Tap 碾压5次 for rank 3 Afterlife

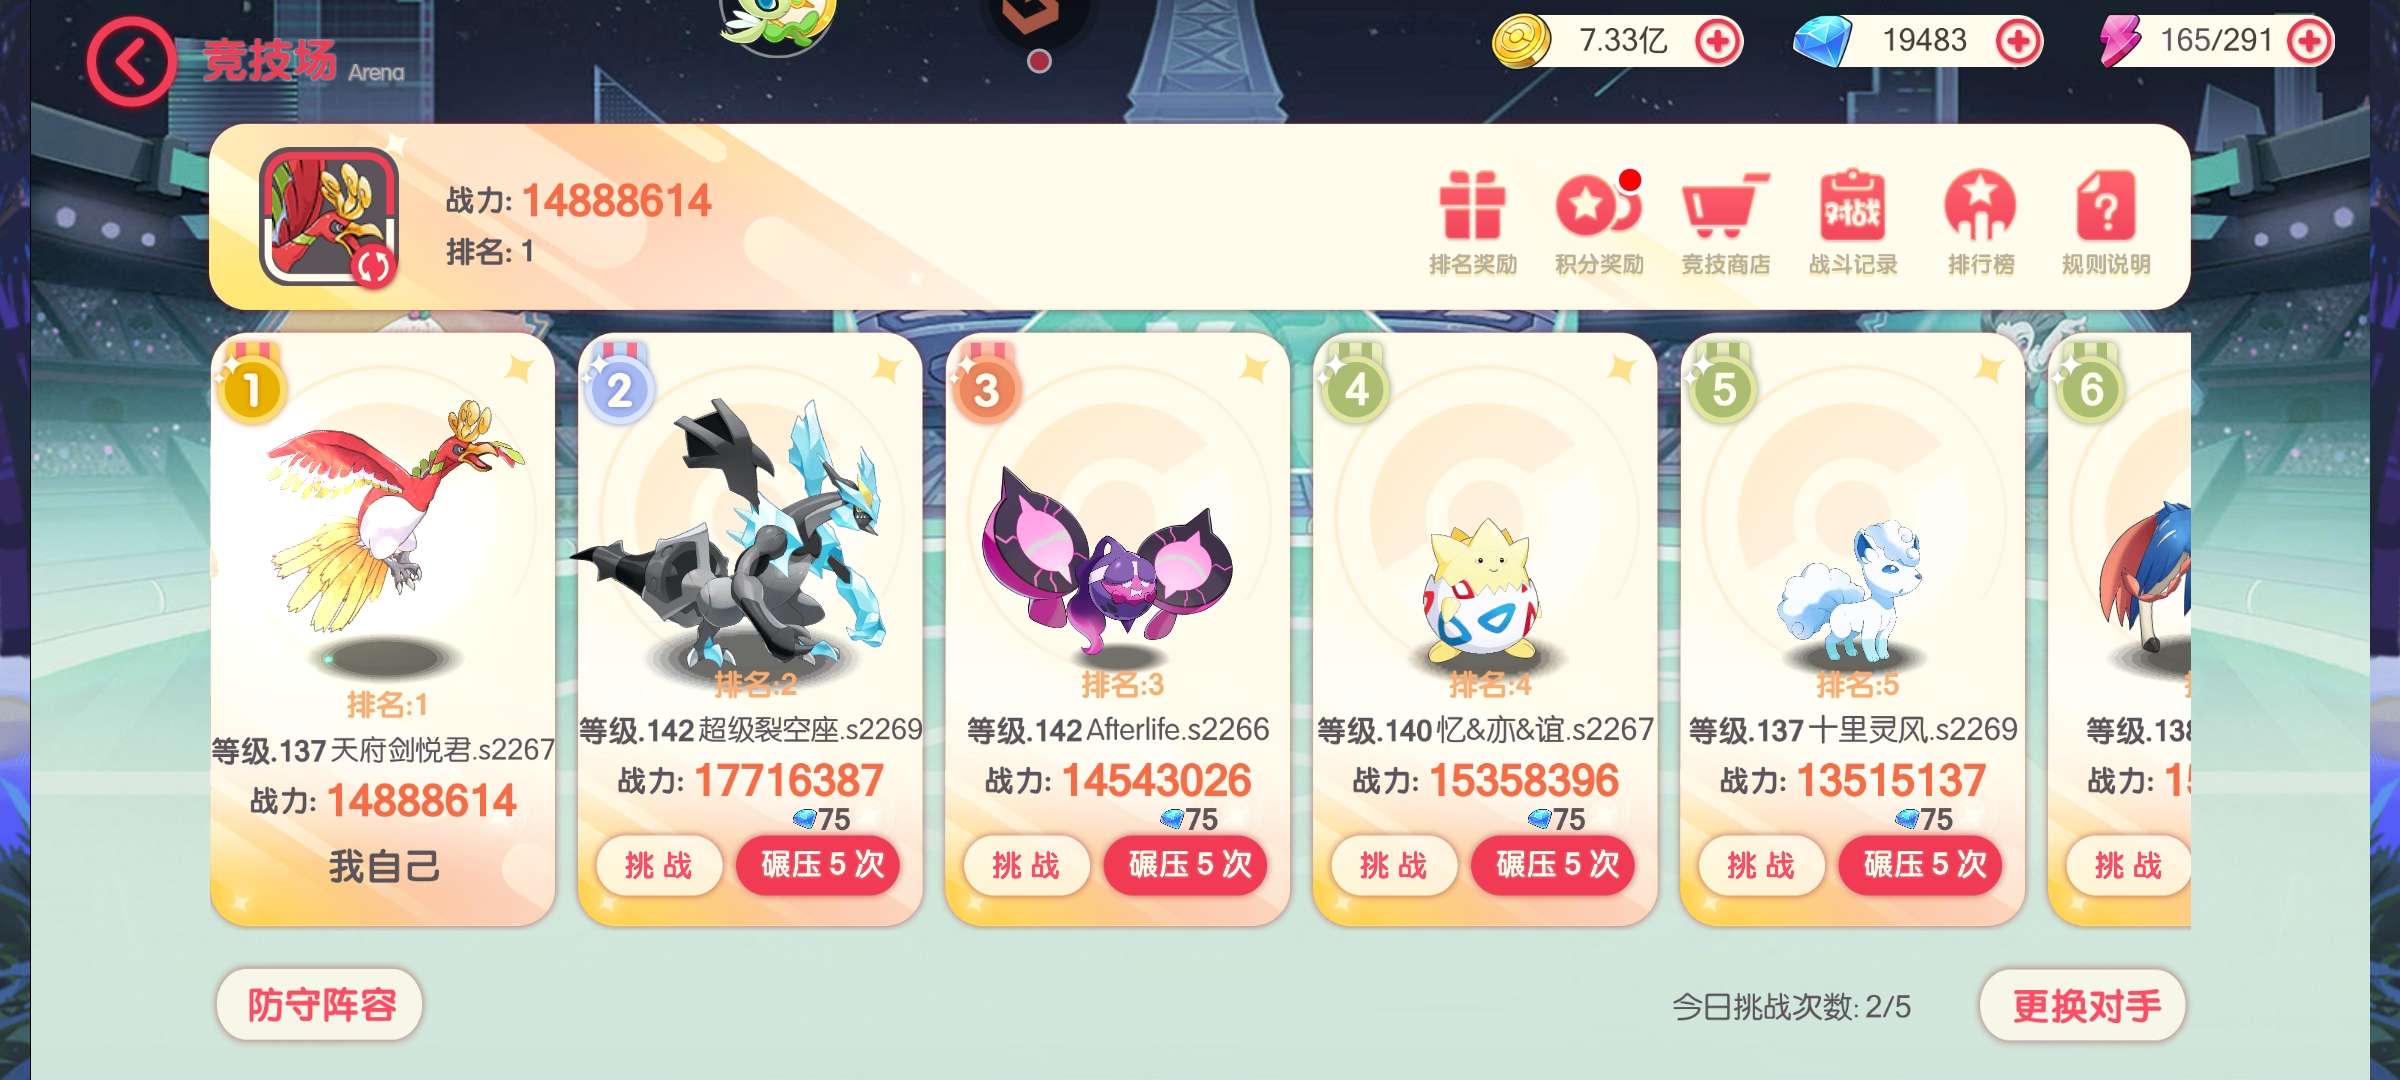[x=1189, y=865]
